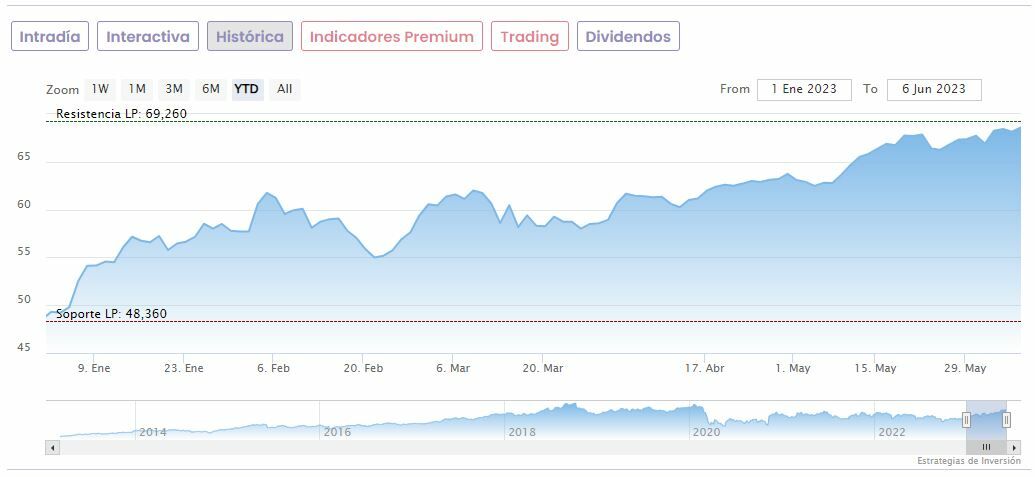Show the Dividendos tab
This screenshot has width=1035, height=477.
(x=628, y=37)
